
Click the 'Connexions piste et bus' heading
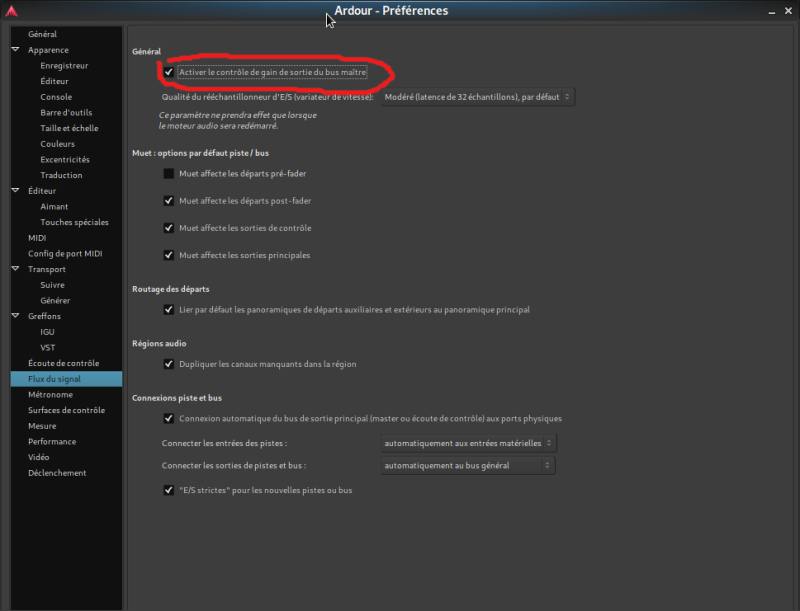coord(177,398)
